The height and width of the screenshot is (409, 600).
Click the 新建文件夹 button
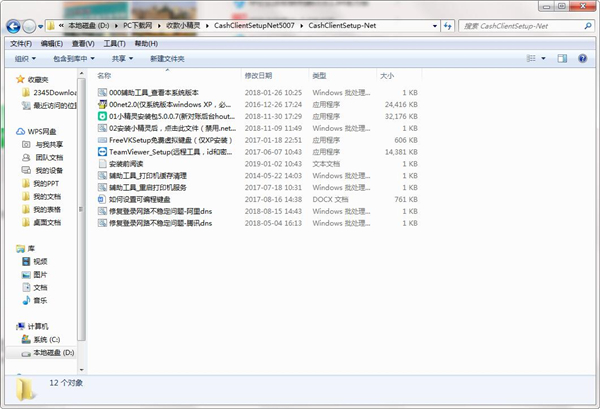(167, 59)
